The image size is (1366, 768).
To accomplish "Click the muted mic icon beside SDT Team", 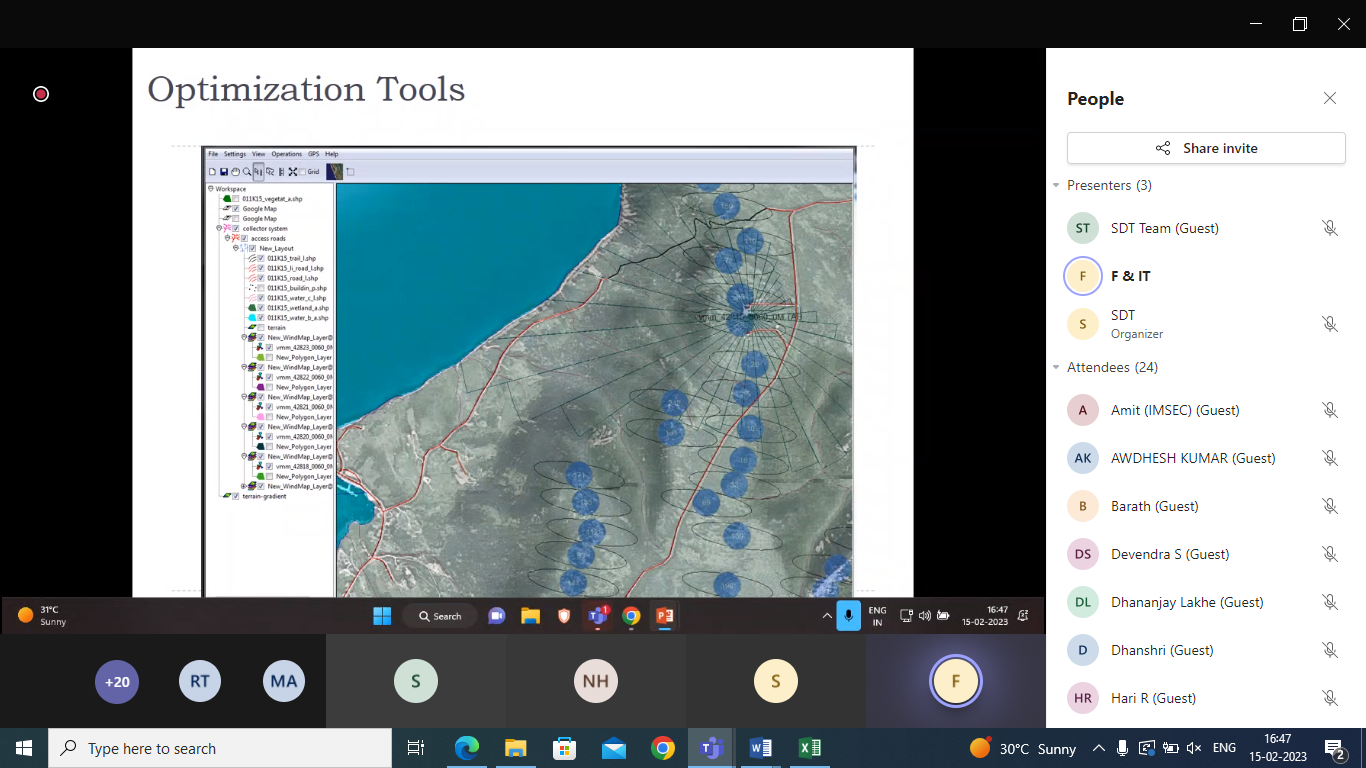I will [1329, 228].
